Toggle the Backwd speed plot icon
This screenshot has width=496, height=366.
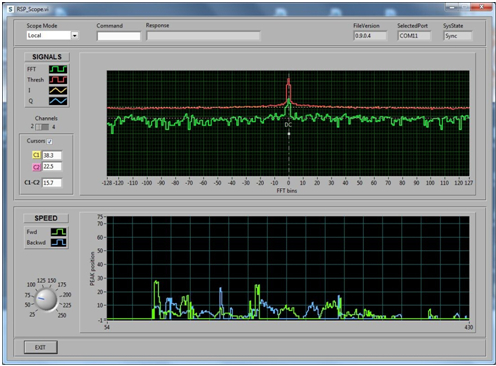tap(59, 242)
